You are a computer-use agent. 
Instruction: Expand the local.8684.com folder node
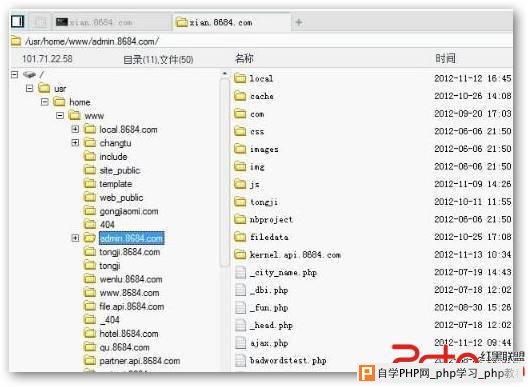(75, 129)
